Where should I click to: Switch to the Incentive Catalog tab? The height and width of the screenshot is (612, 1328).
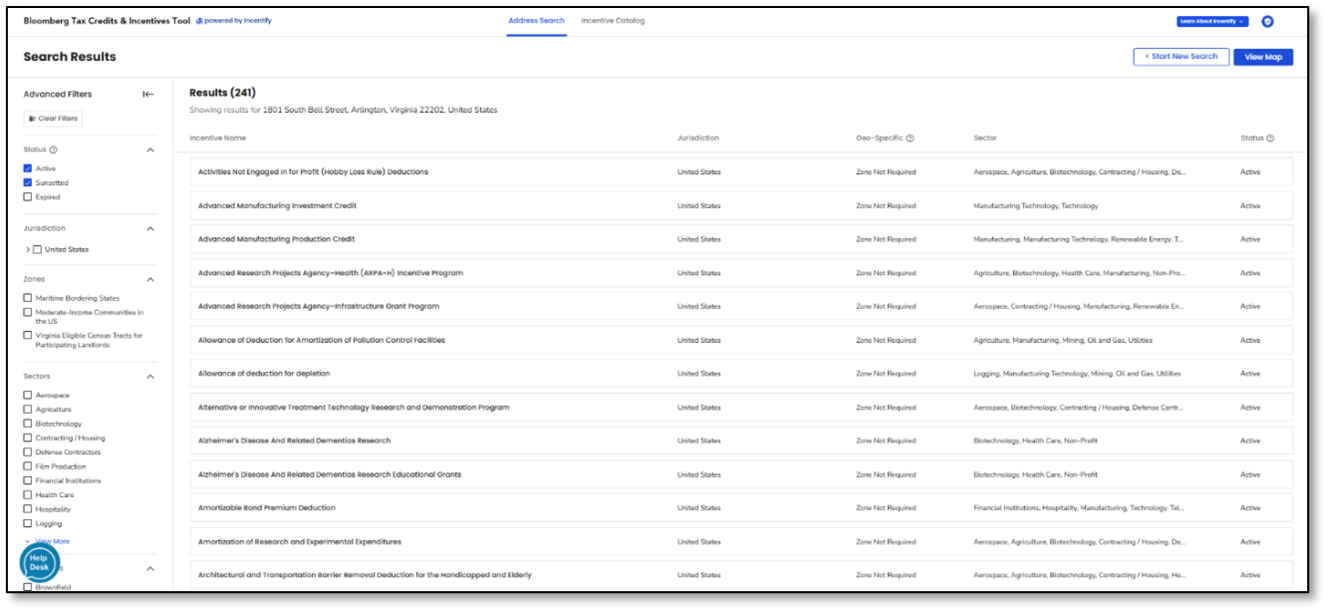[x=612, y=20]
